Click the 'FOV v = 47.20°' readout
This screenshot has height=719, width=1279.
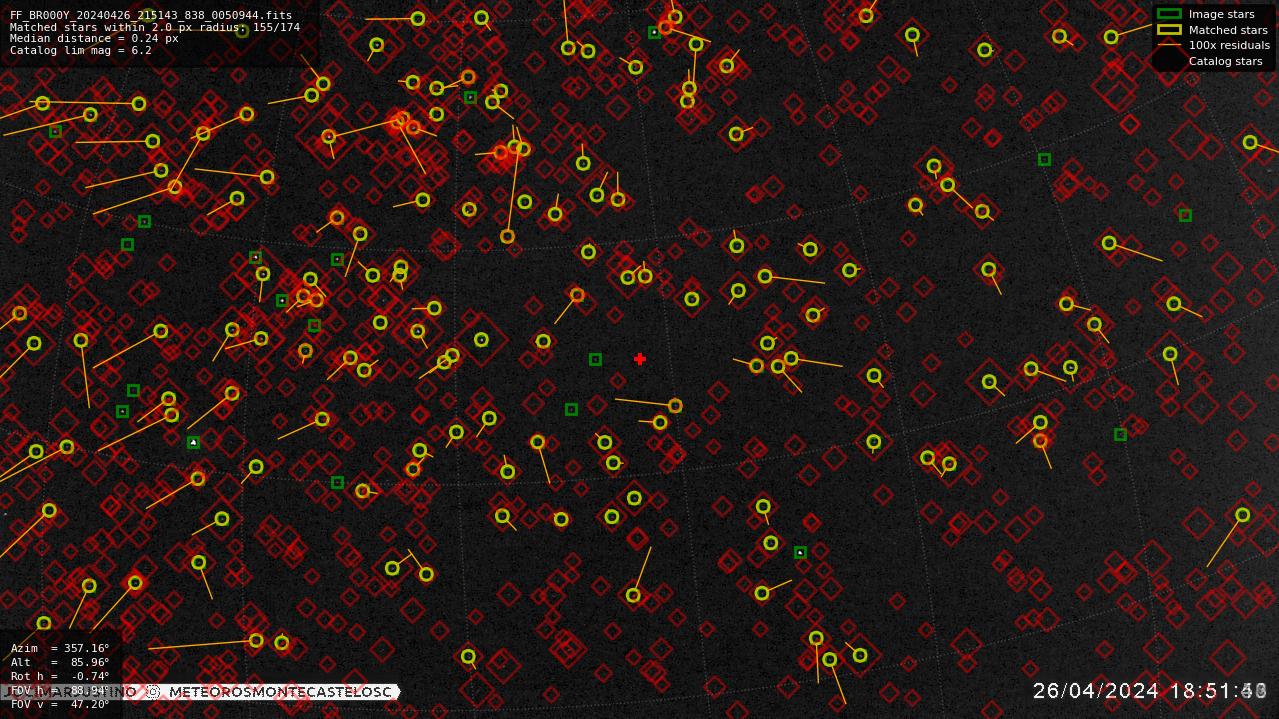[x=60, y=705]
